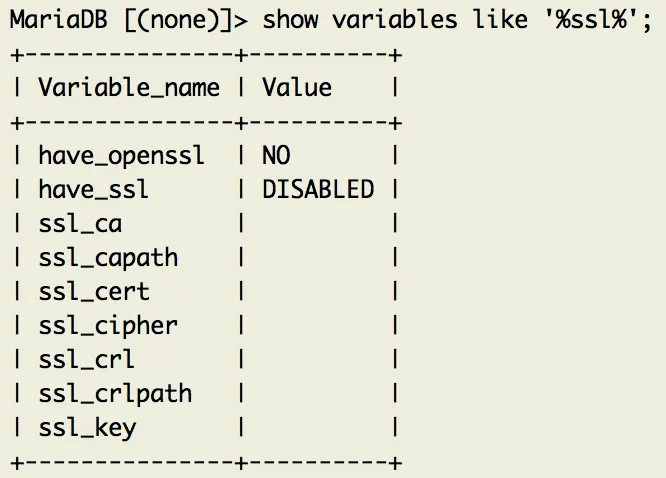Select the ssl_ca variable name
This screenshot has height=478, width=666.
pyautogui.click(x=80, y=224)
